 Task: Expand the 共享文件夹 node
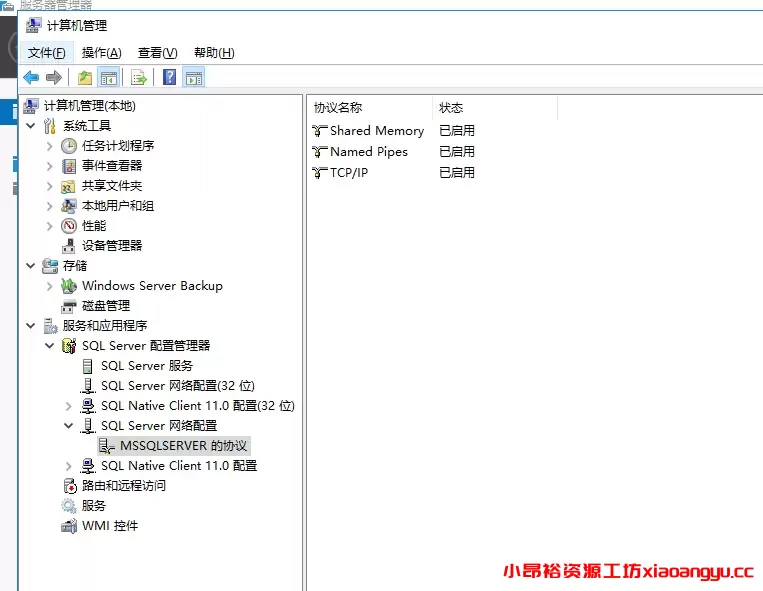point(49,186)
